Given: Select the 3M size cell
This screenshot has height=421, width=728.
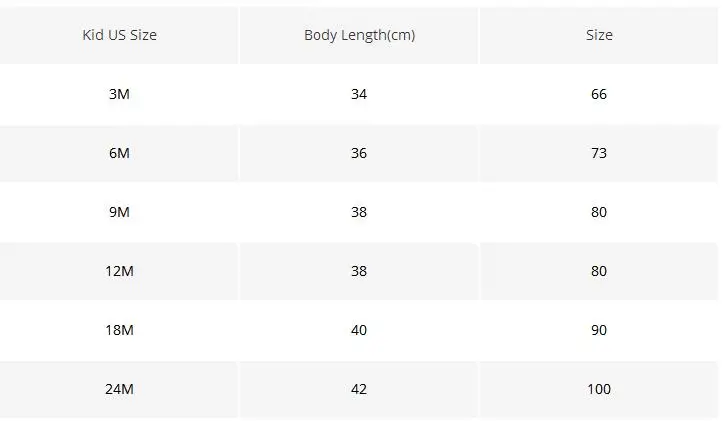Looking at the screenshot, I should click(x=119, y=94).
